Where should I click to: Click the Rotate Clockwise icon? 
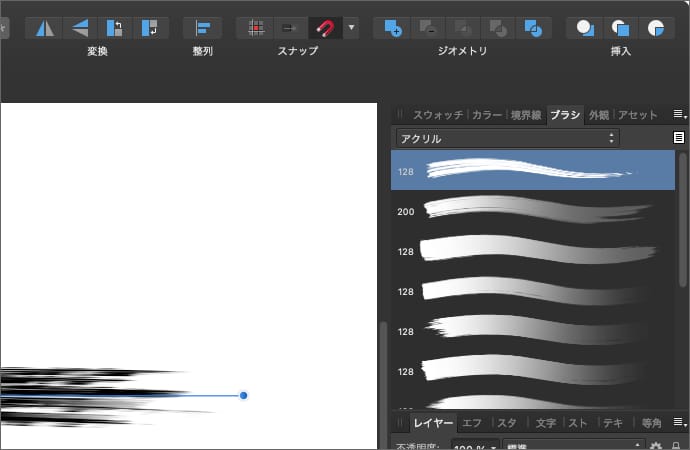149,28
